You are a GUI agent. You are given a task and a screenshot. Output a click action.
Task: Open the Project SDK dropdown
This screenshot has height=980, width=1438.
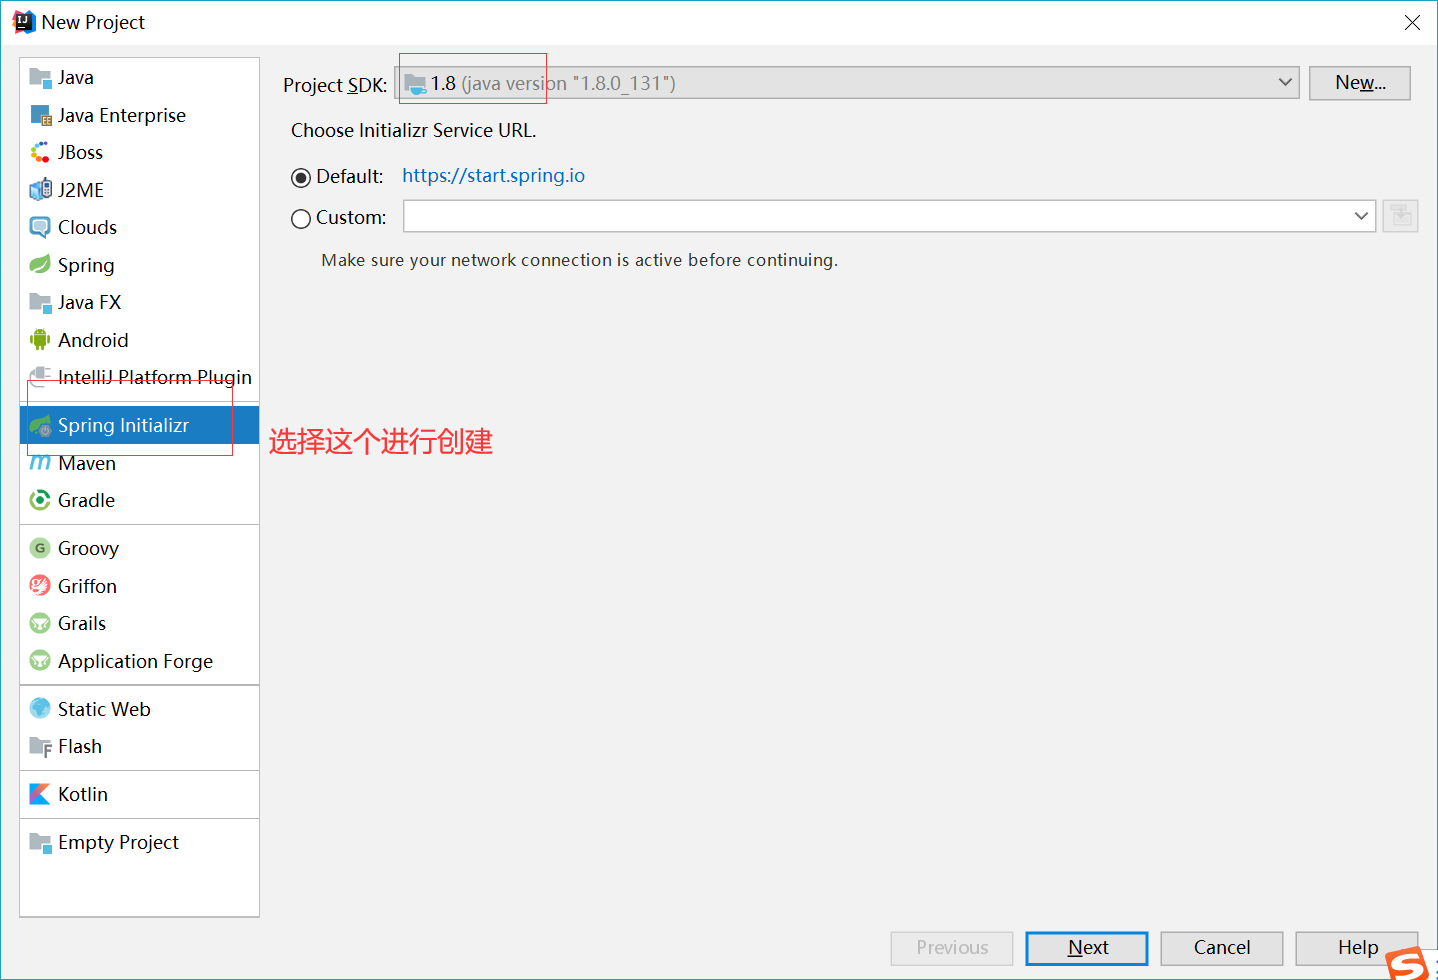point(848,83)
